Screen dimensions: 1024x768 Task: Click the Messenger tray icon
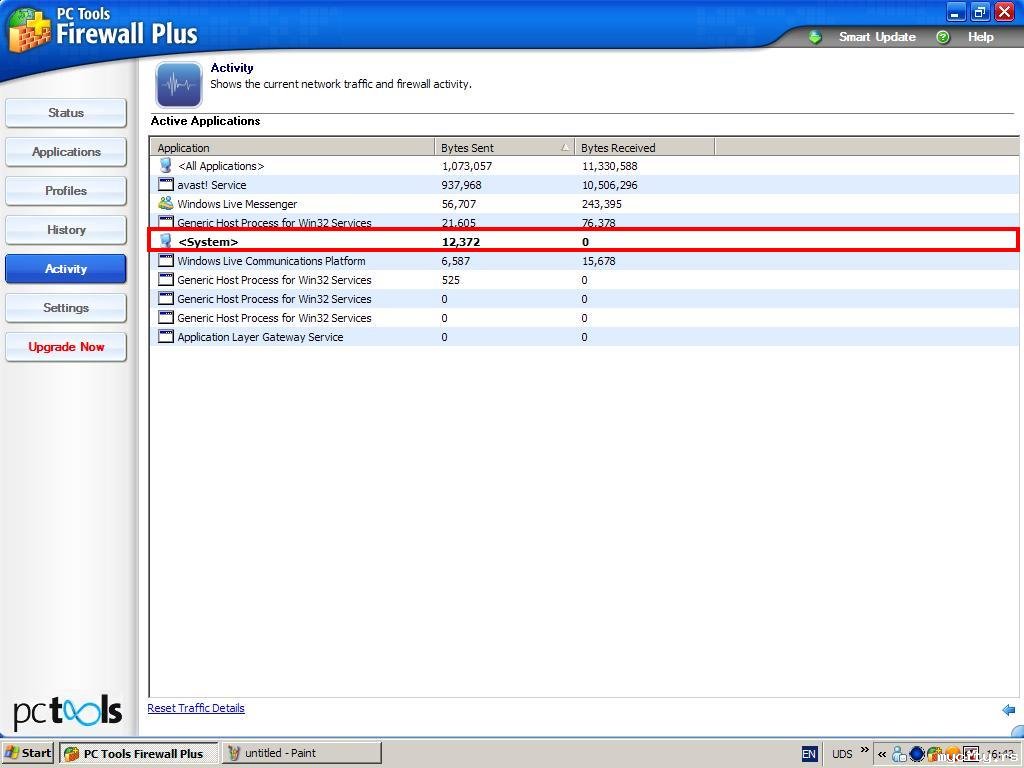tap(899, 754)
